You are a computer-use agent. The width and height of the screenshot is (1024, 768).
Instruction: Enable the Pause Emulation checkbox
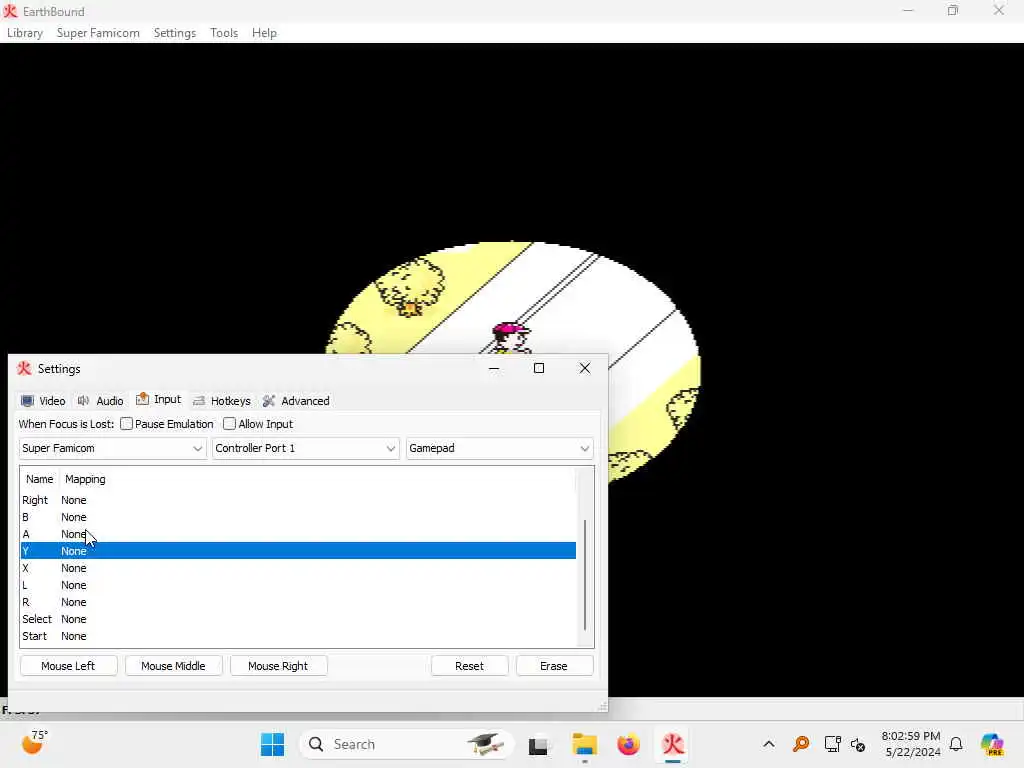(127, 424)
